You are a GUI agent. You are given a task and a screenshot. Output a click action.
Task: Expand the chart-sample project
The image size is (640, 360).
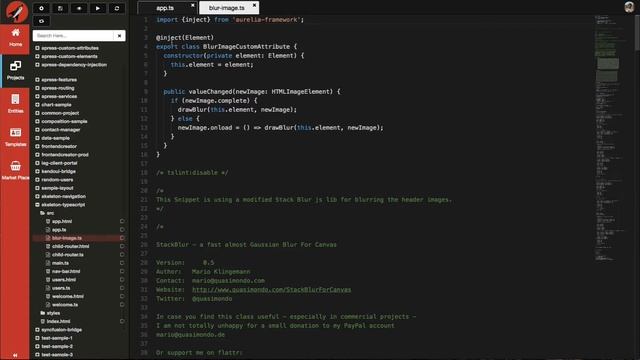(37, 105)
